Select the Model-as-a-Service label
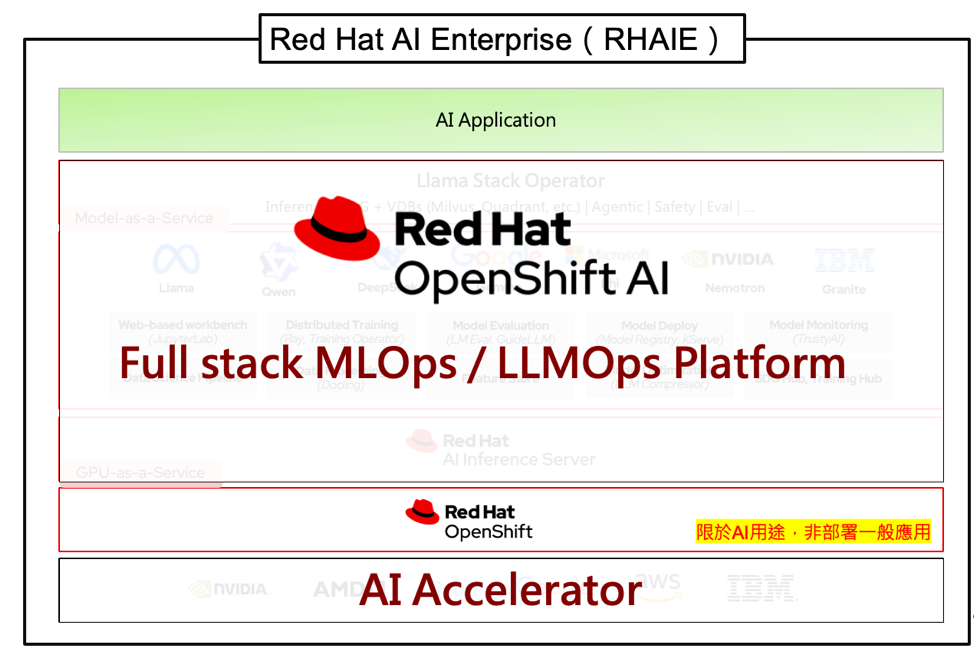974x652 pixels. tap(144, 218)
